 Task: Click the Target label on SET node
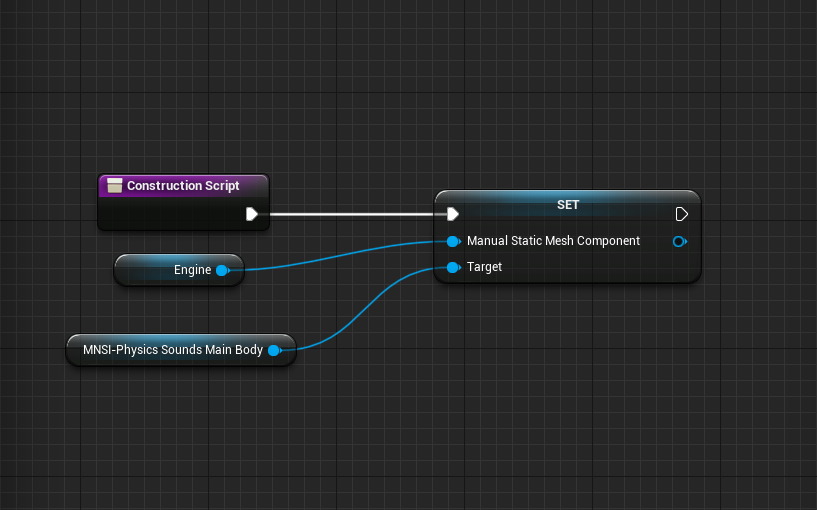tap(484, 267)
